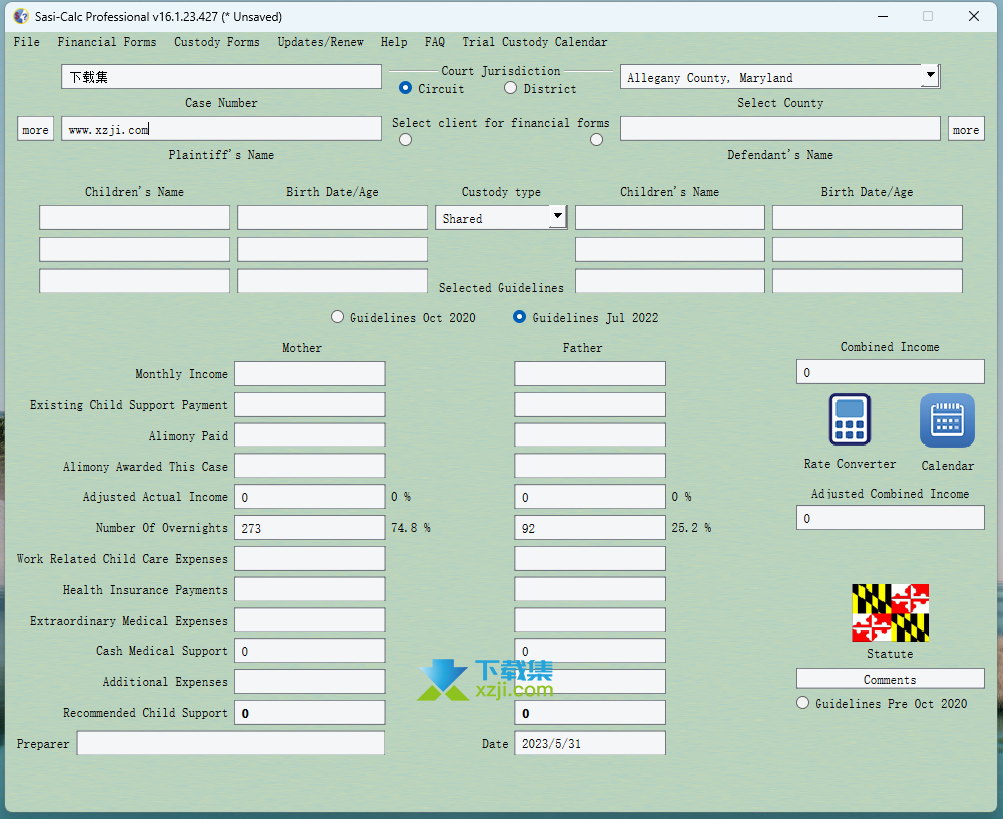Choose Guidelines Oct 2020 option
1003x819 pixels.
click(x=337, y=317)
